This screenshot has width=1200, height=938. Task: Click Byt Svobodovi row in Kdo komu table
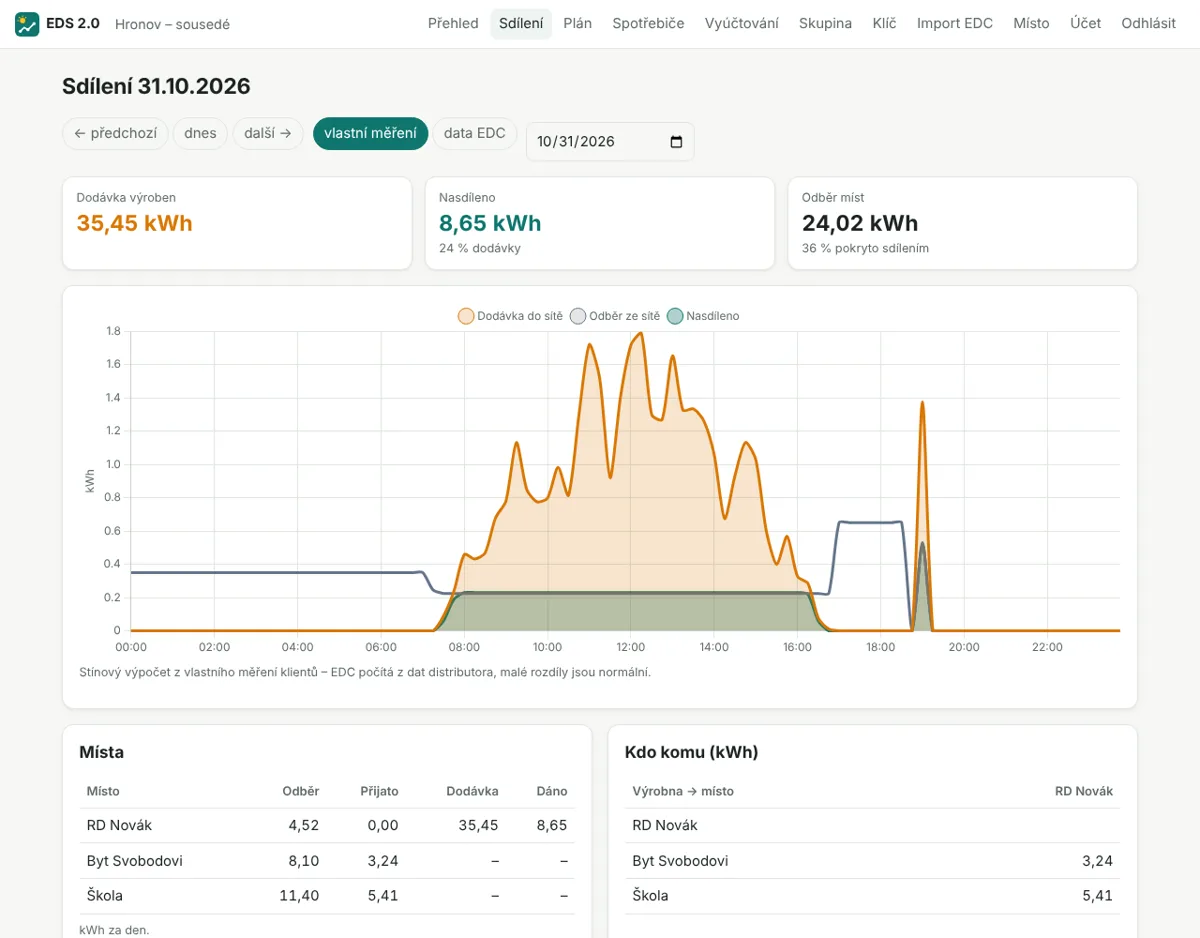click(x=872, y=861)
